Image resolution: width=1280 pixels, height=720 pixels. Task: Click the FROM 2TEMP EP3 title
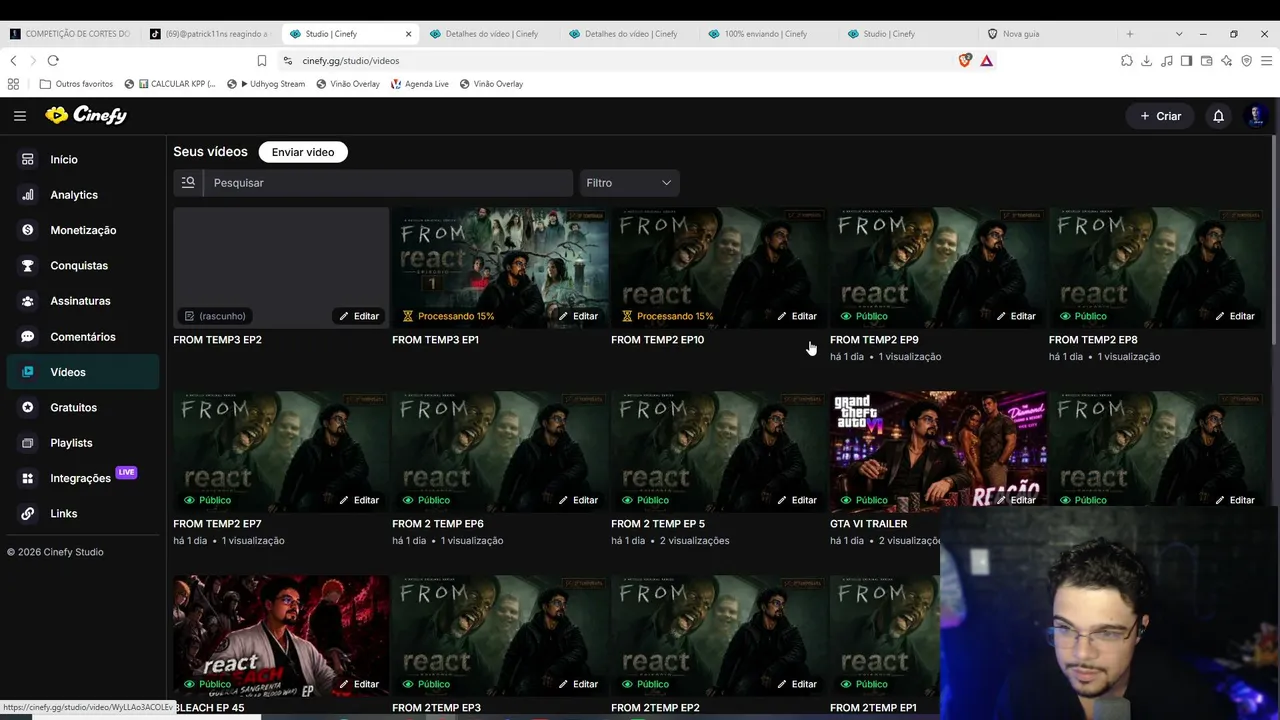[x=436, y=708]
